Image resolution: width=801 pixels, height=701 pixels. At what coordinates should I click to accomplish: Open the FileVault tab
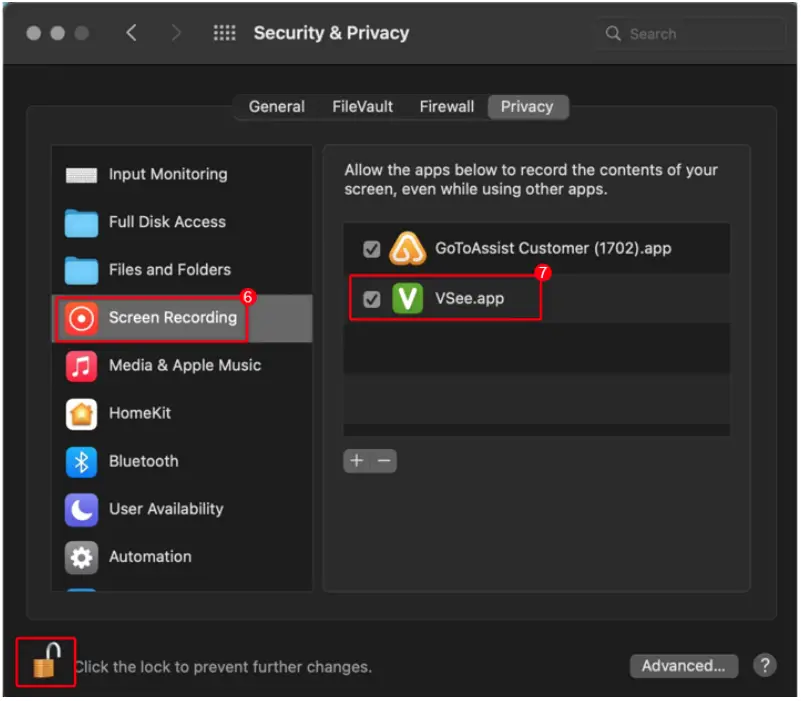(361, 107)
